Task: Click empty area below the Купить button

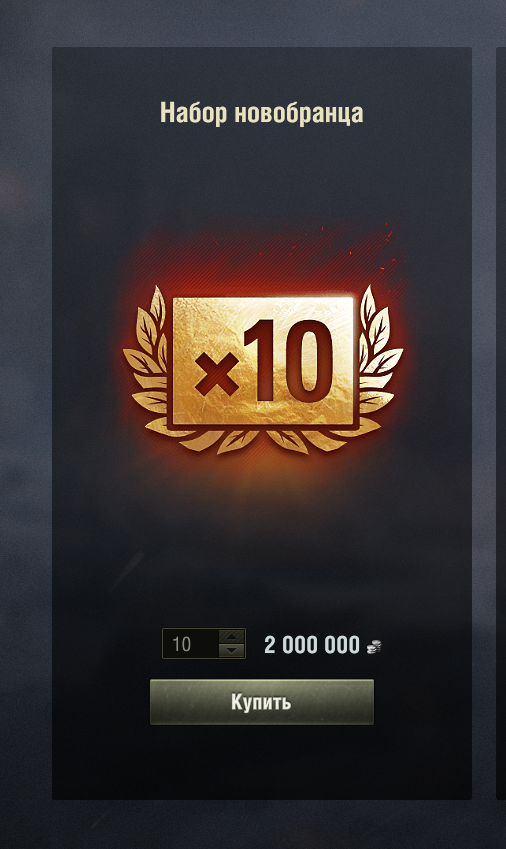Action: [262, 761]
